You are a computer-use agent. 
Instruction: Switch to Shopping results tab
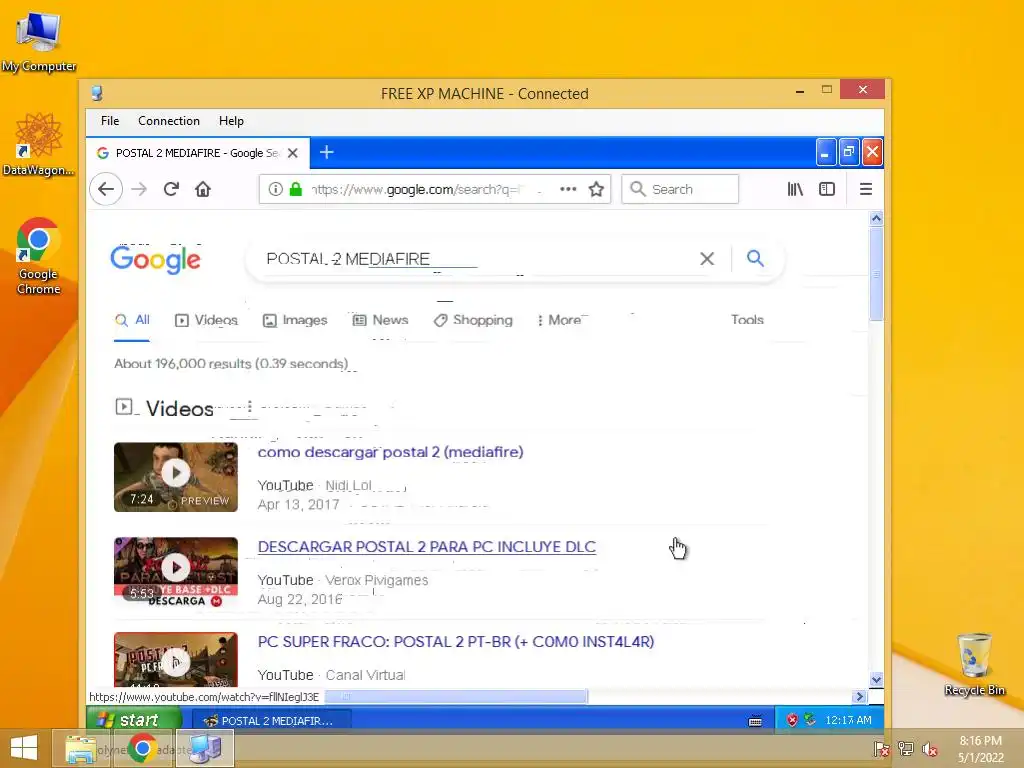(x=473, y=320)
